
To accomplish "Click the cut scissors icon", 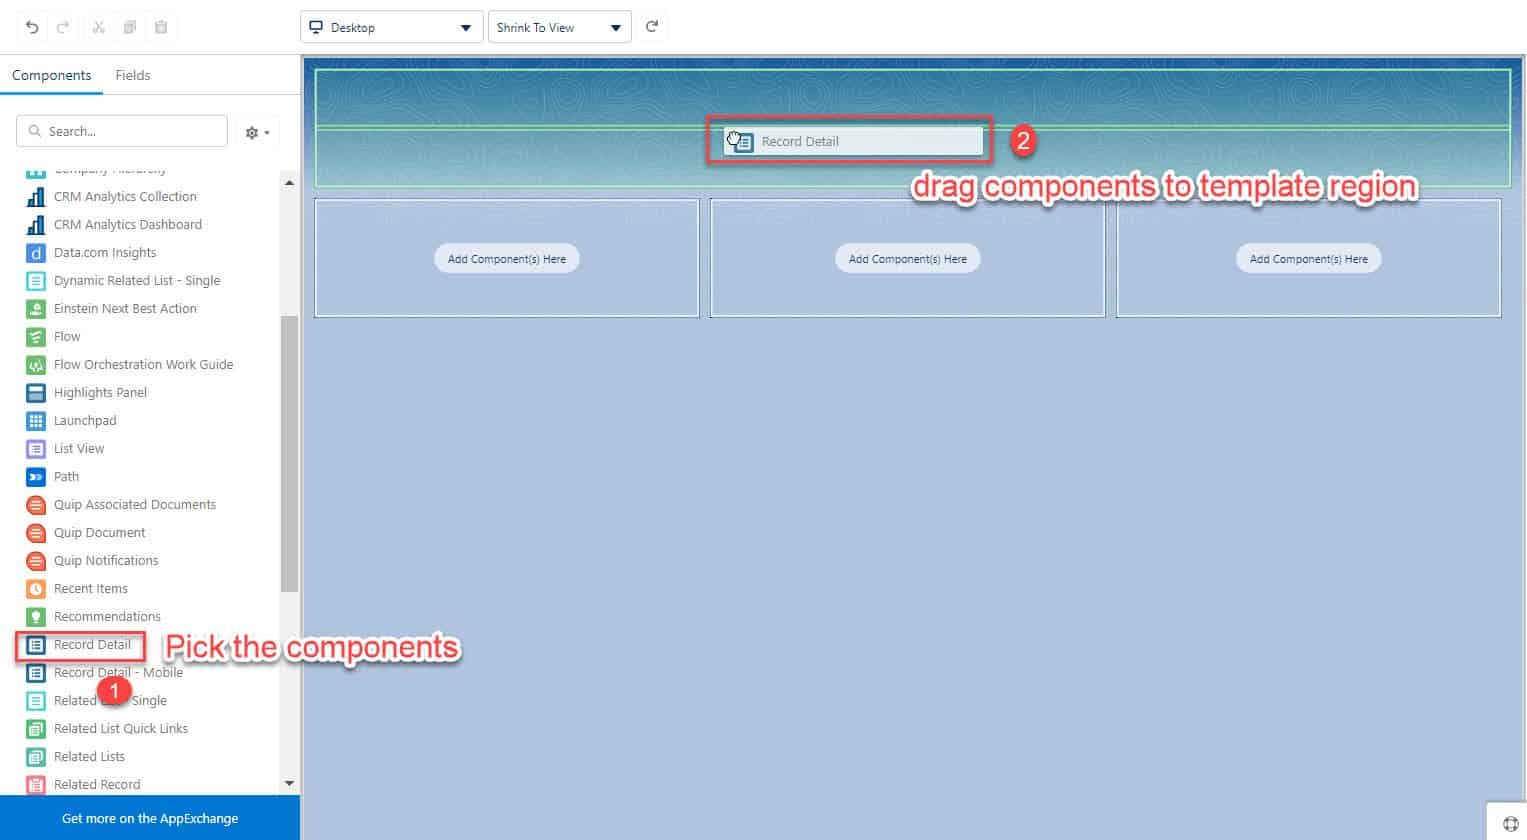I will pos(98,27).
